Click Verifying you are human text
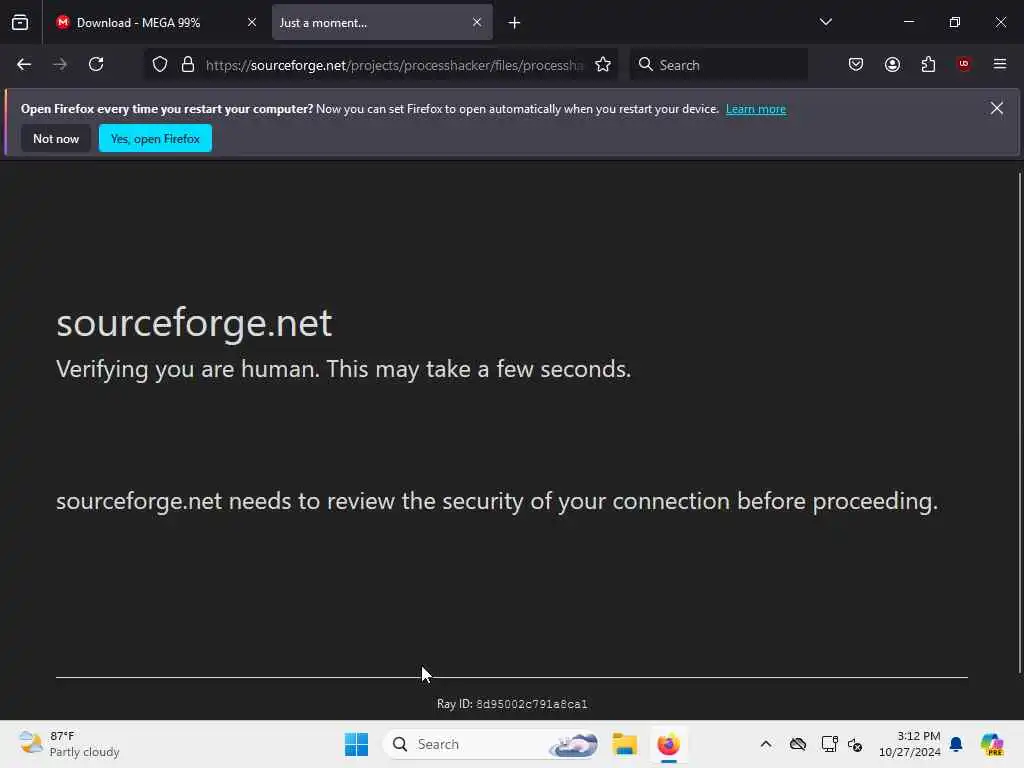The image size is (1024, 768). click(x=344, y=370)
